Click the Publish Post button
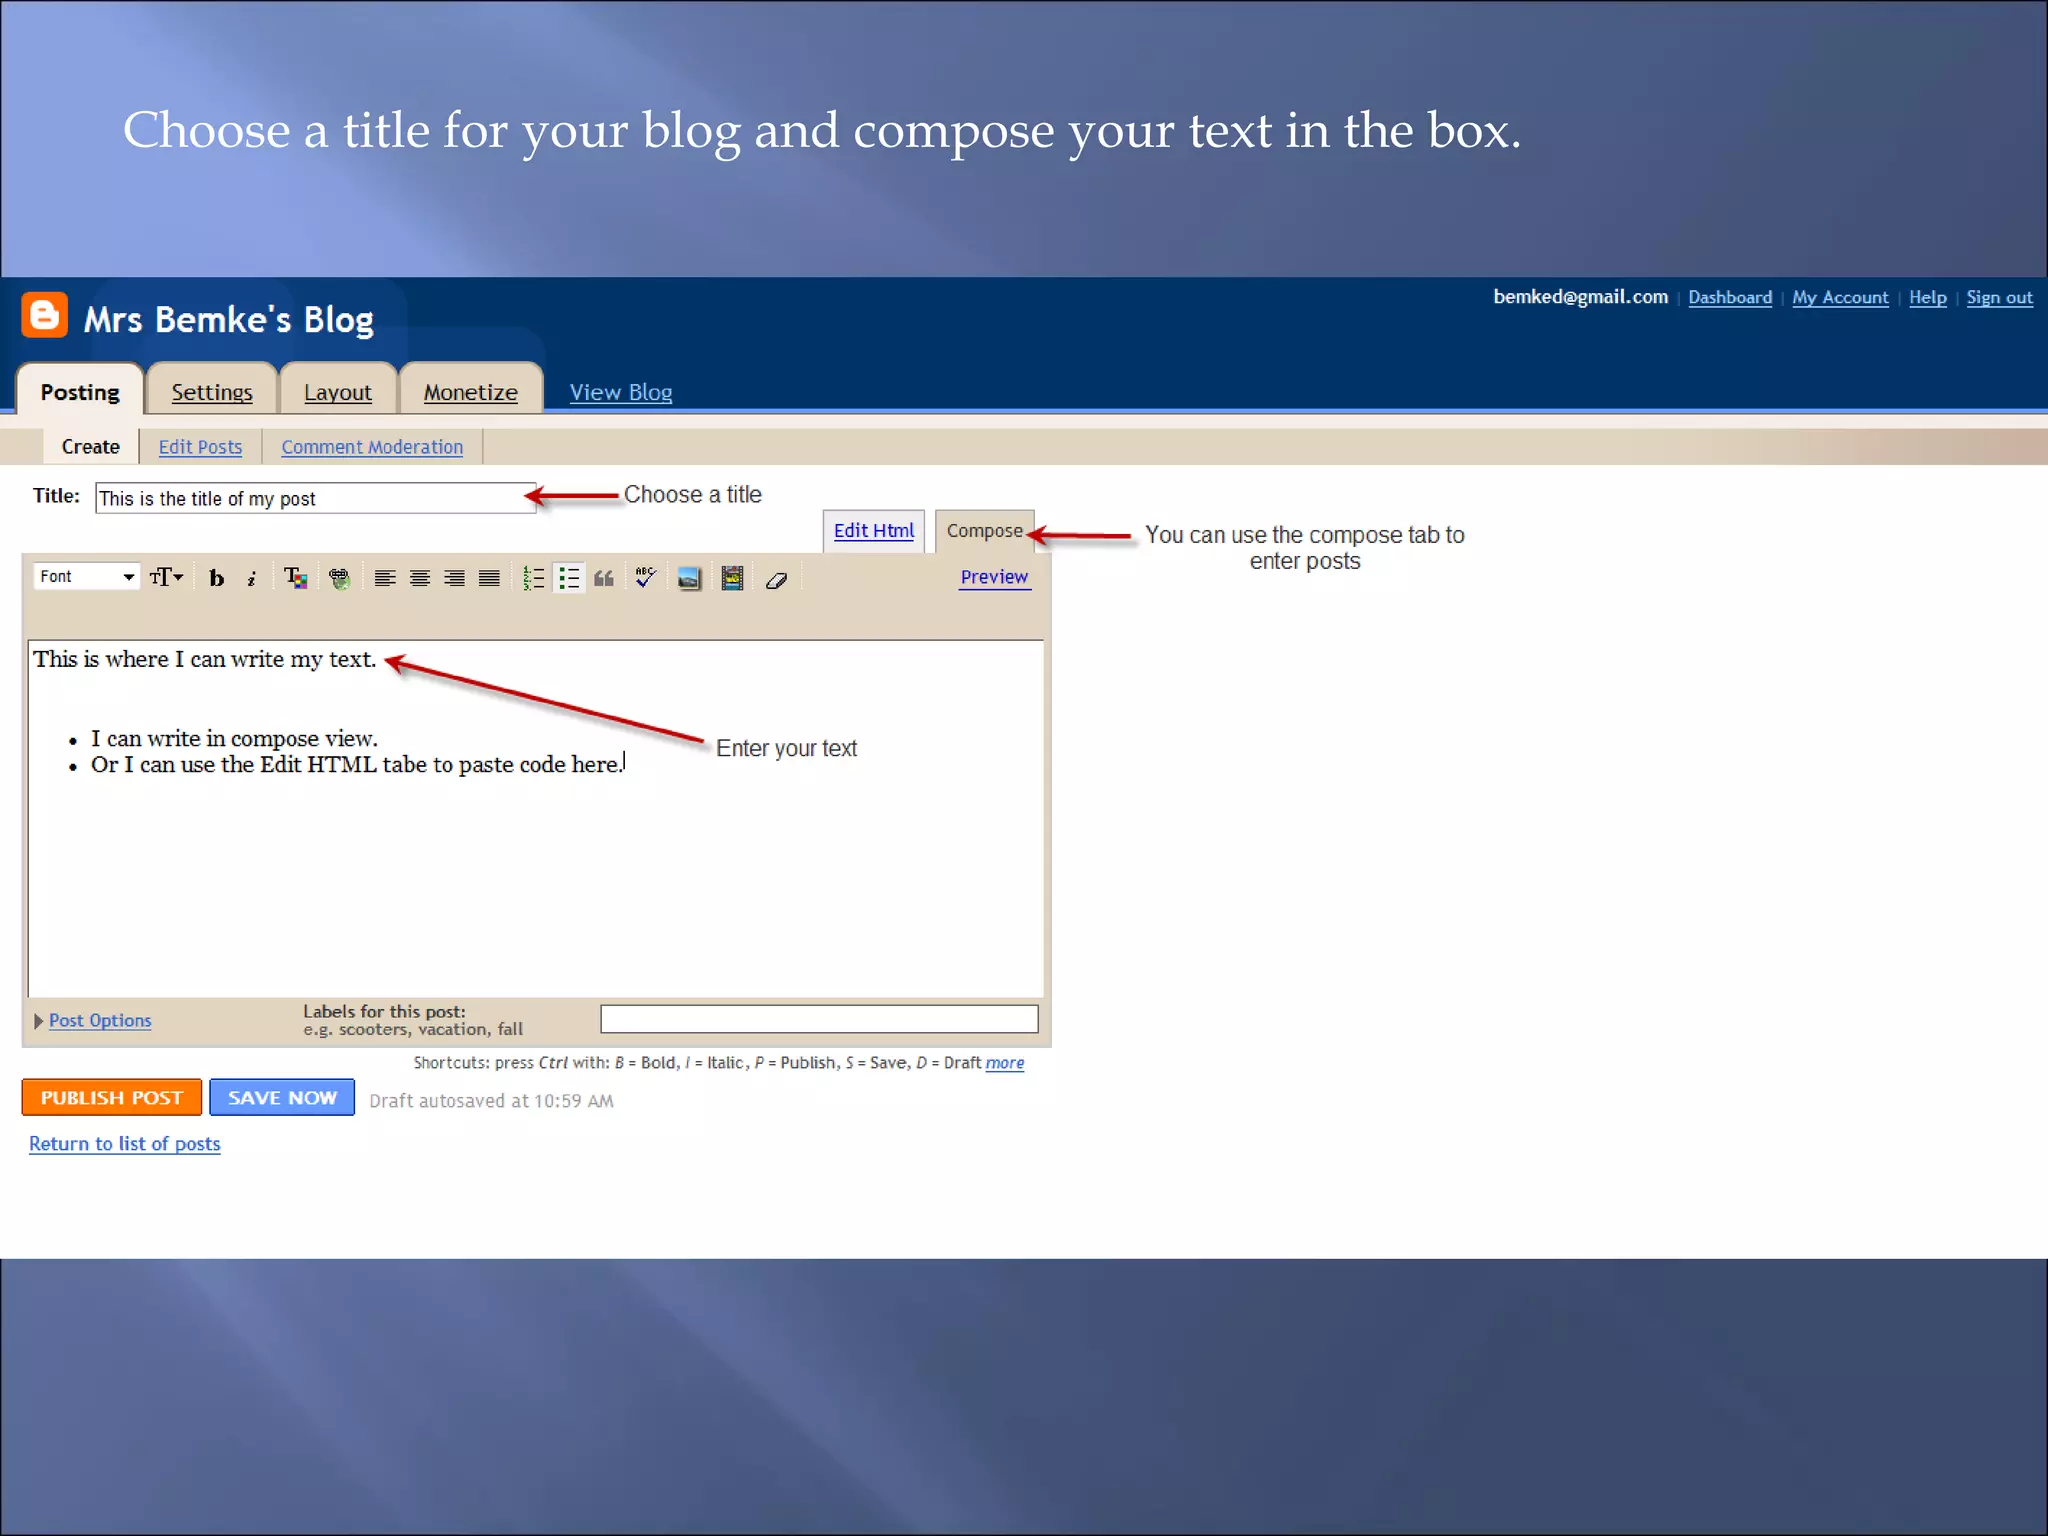The image size is (2048, 1536). 112,1097
